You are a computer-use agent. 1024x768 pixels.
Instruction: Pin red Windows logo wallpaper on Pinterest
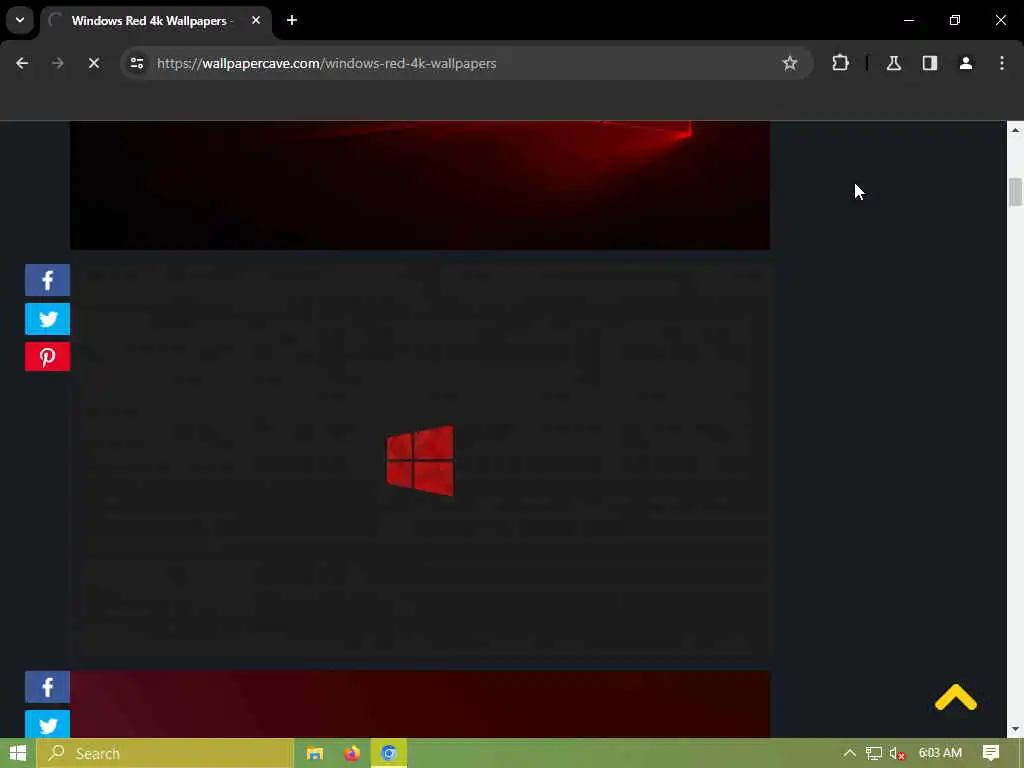tap(48, 357)
